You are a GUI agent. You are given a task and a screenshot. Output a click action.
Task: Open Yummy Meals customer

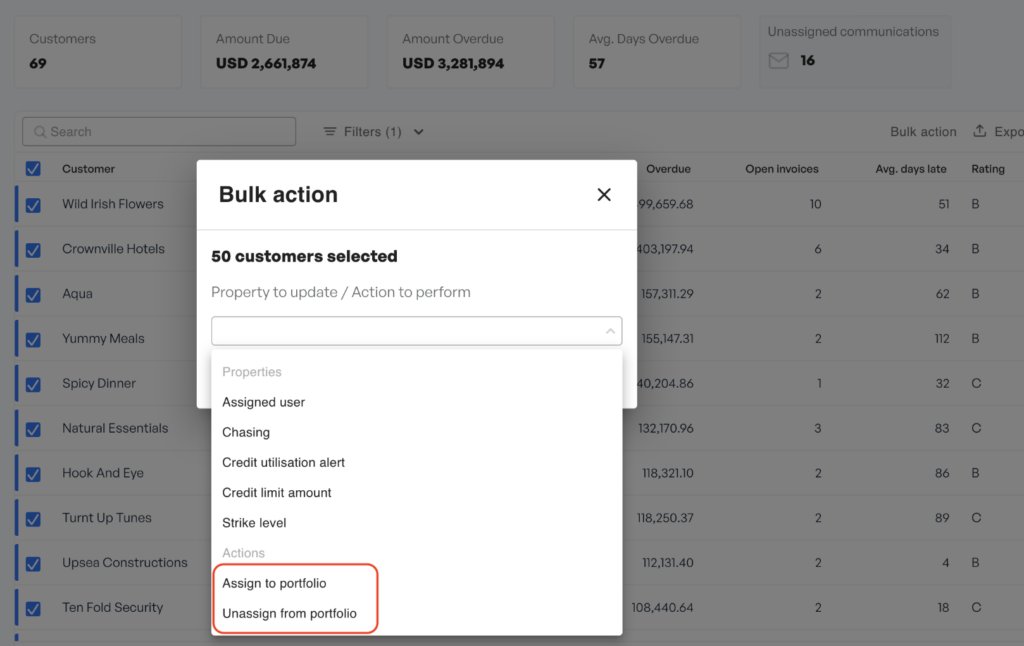(103, 338)
